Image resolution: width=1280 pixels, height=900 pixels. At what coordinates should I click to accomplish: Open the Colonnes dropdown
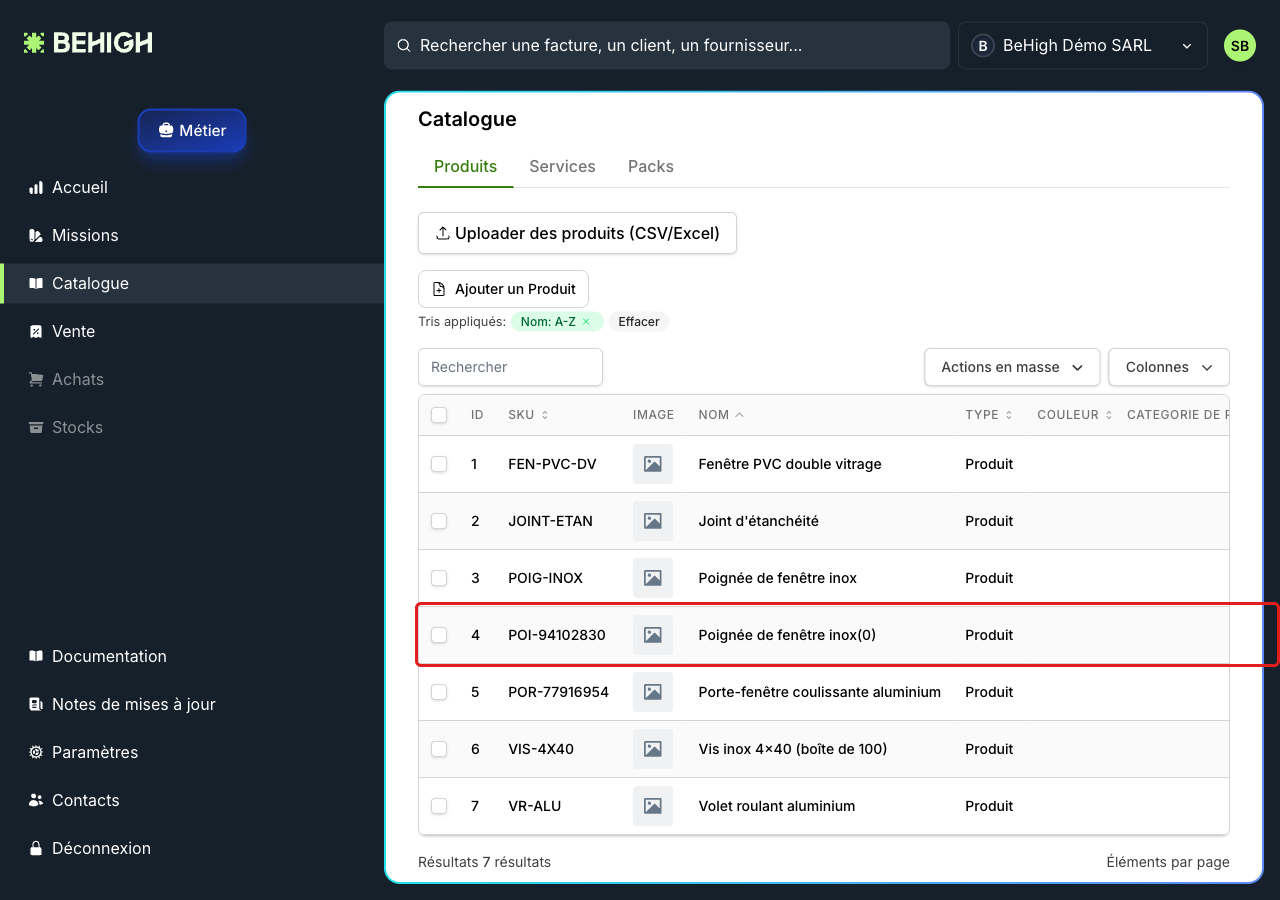click(1169, 367)
